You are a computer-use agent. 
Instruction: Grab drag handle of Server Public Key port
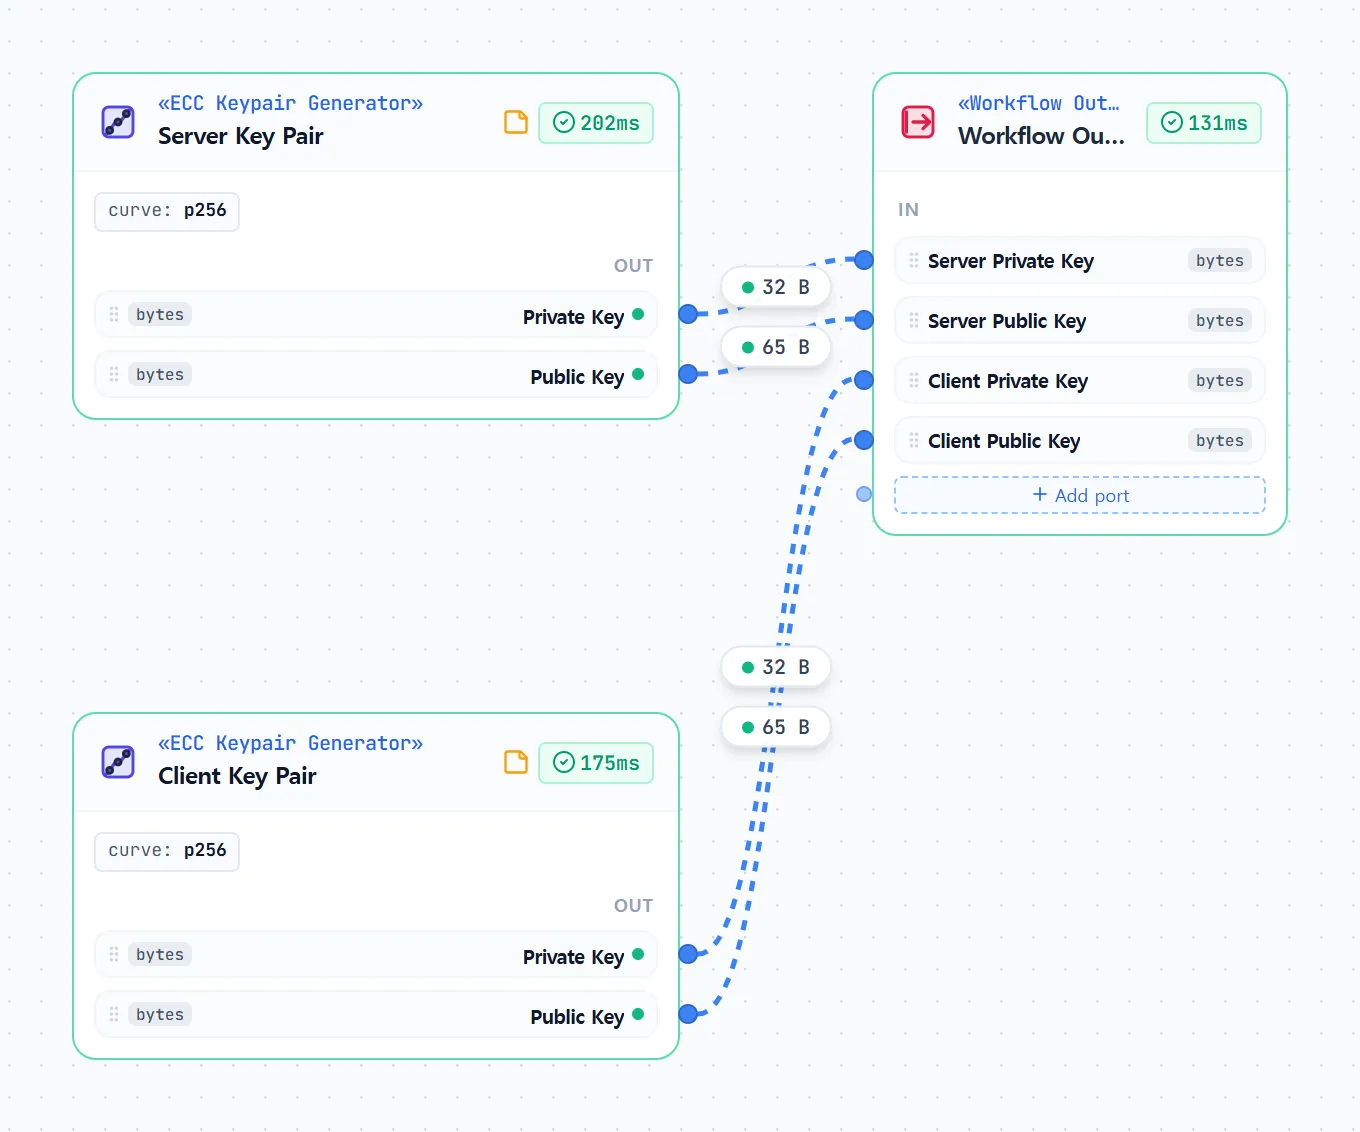coord(914,321)
